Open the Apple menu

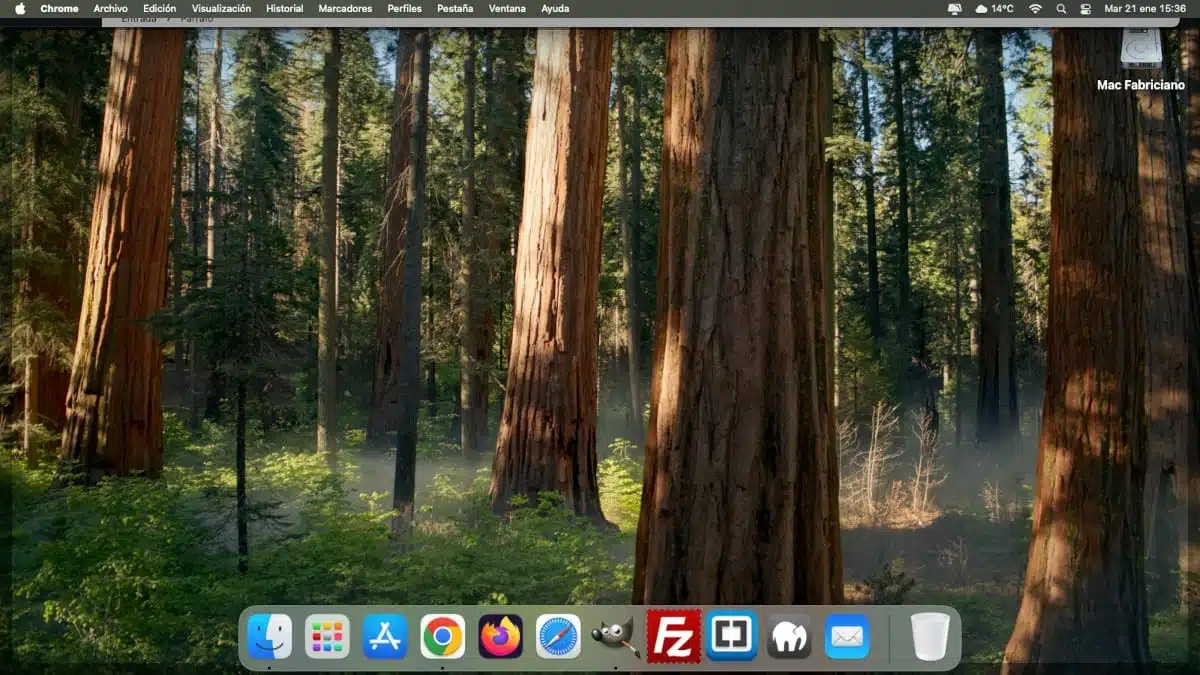pyautogui.click(x=20, y=8)
